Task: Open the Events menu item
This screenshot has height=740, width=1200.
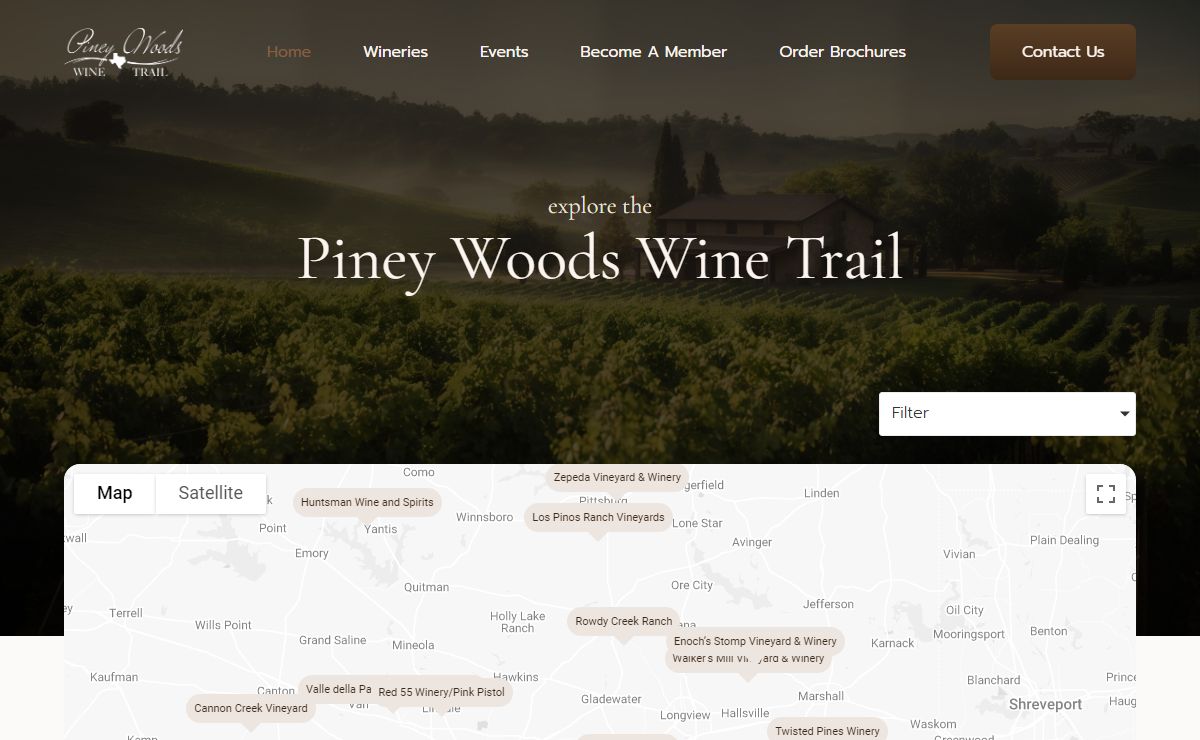Action: pyautogui.click(x=504, y=52)
